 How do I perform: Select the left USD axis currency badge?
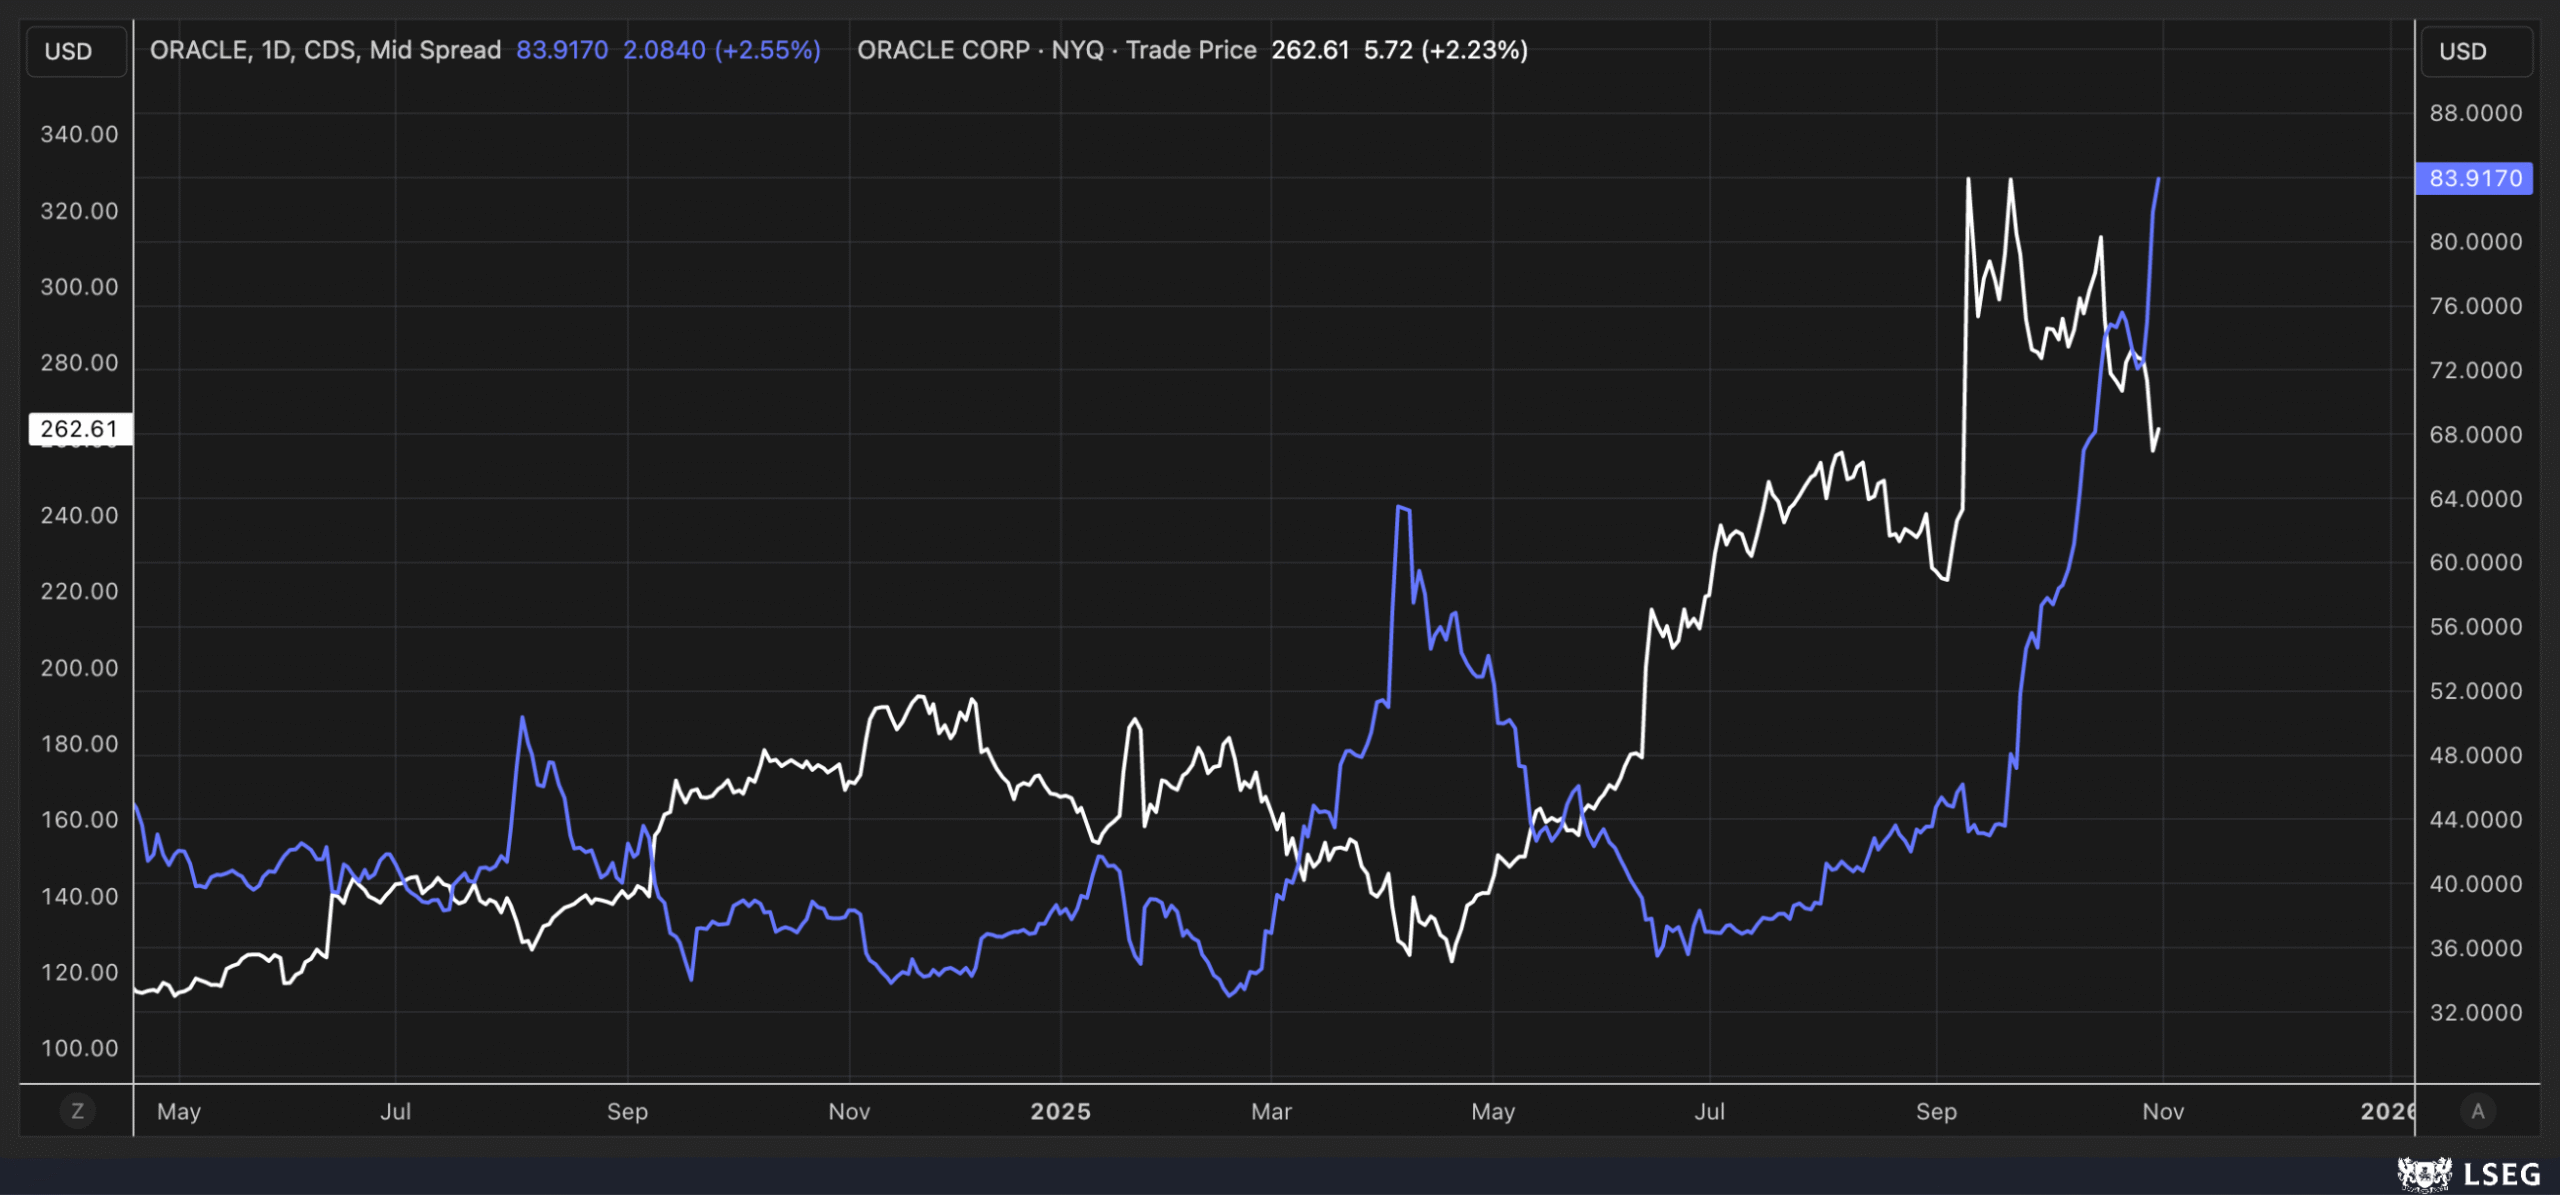pos(76,51)
